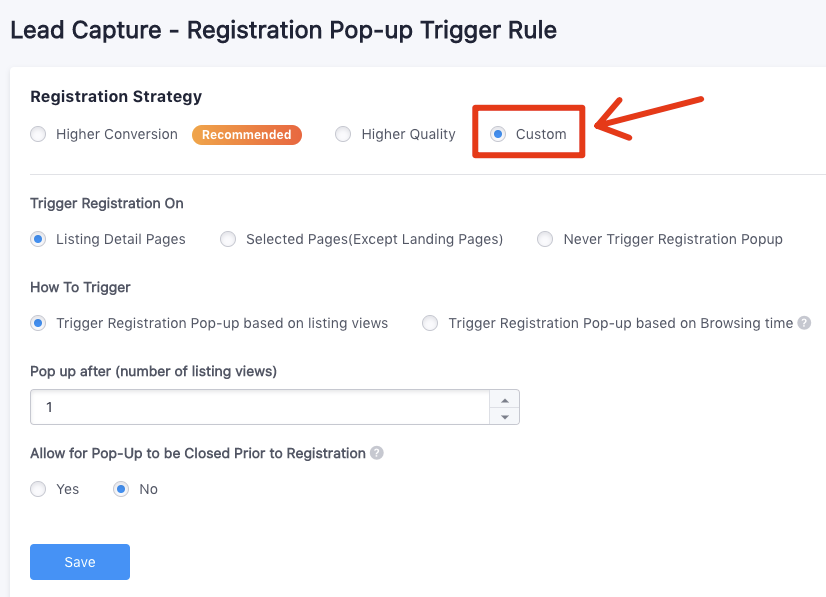Select the Higher Quality strategy
The image size is (826, 597).
(x=343, y=133)
